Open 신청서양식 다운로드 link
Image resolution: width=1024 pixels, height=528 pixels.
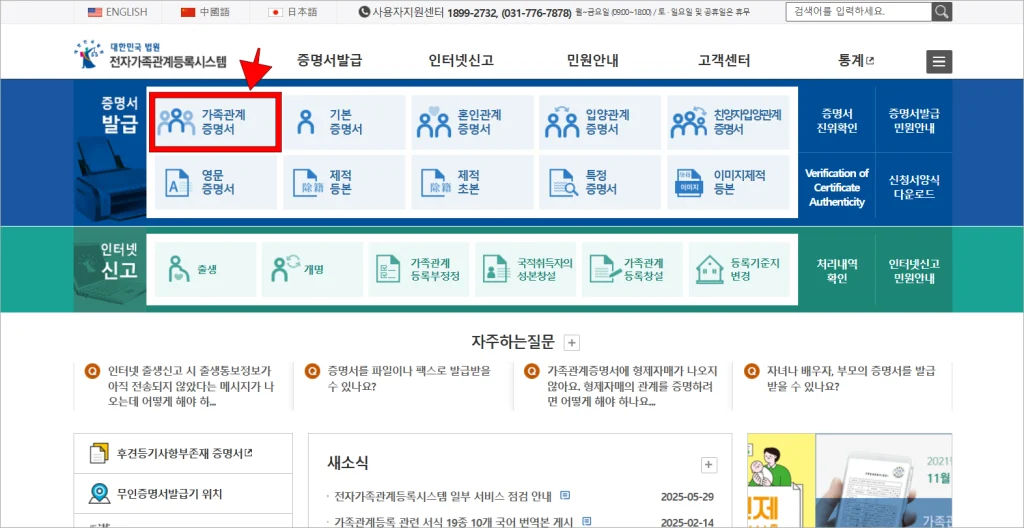click(x=914, y=188)
